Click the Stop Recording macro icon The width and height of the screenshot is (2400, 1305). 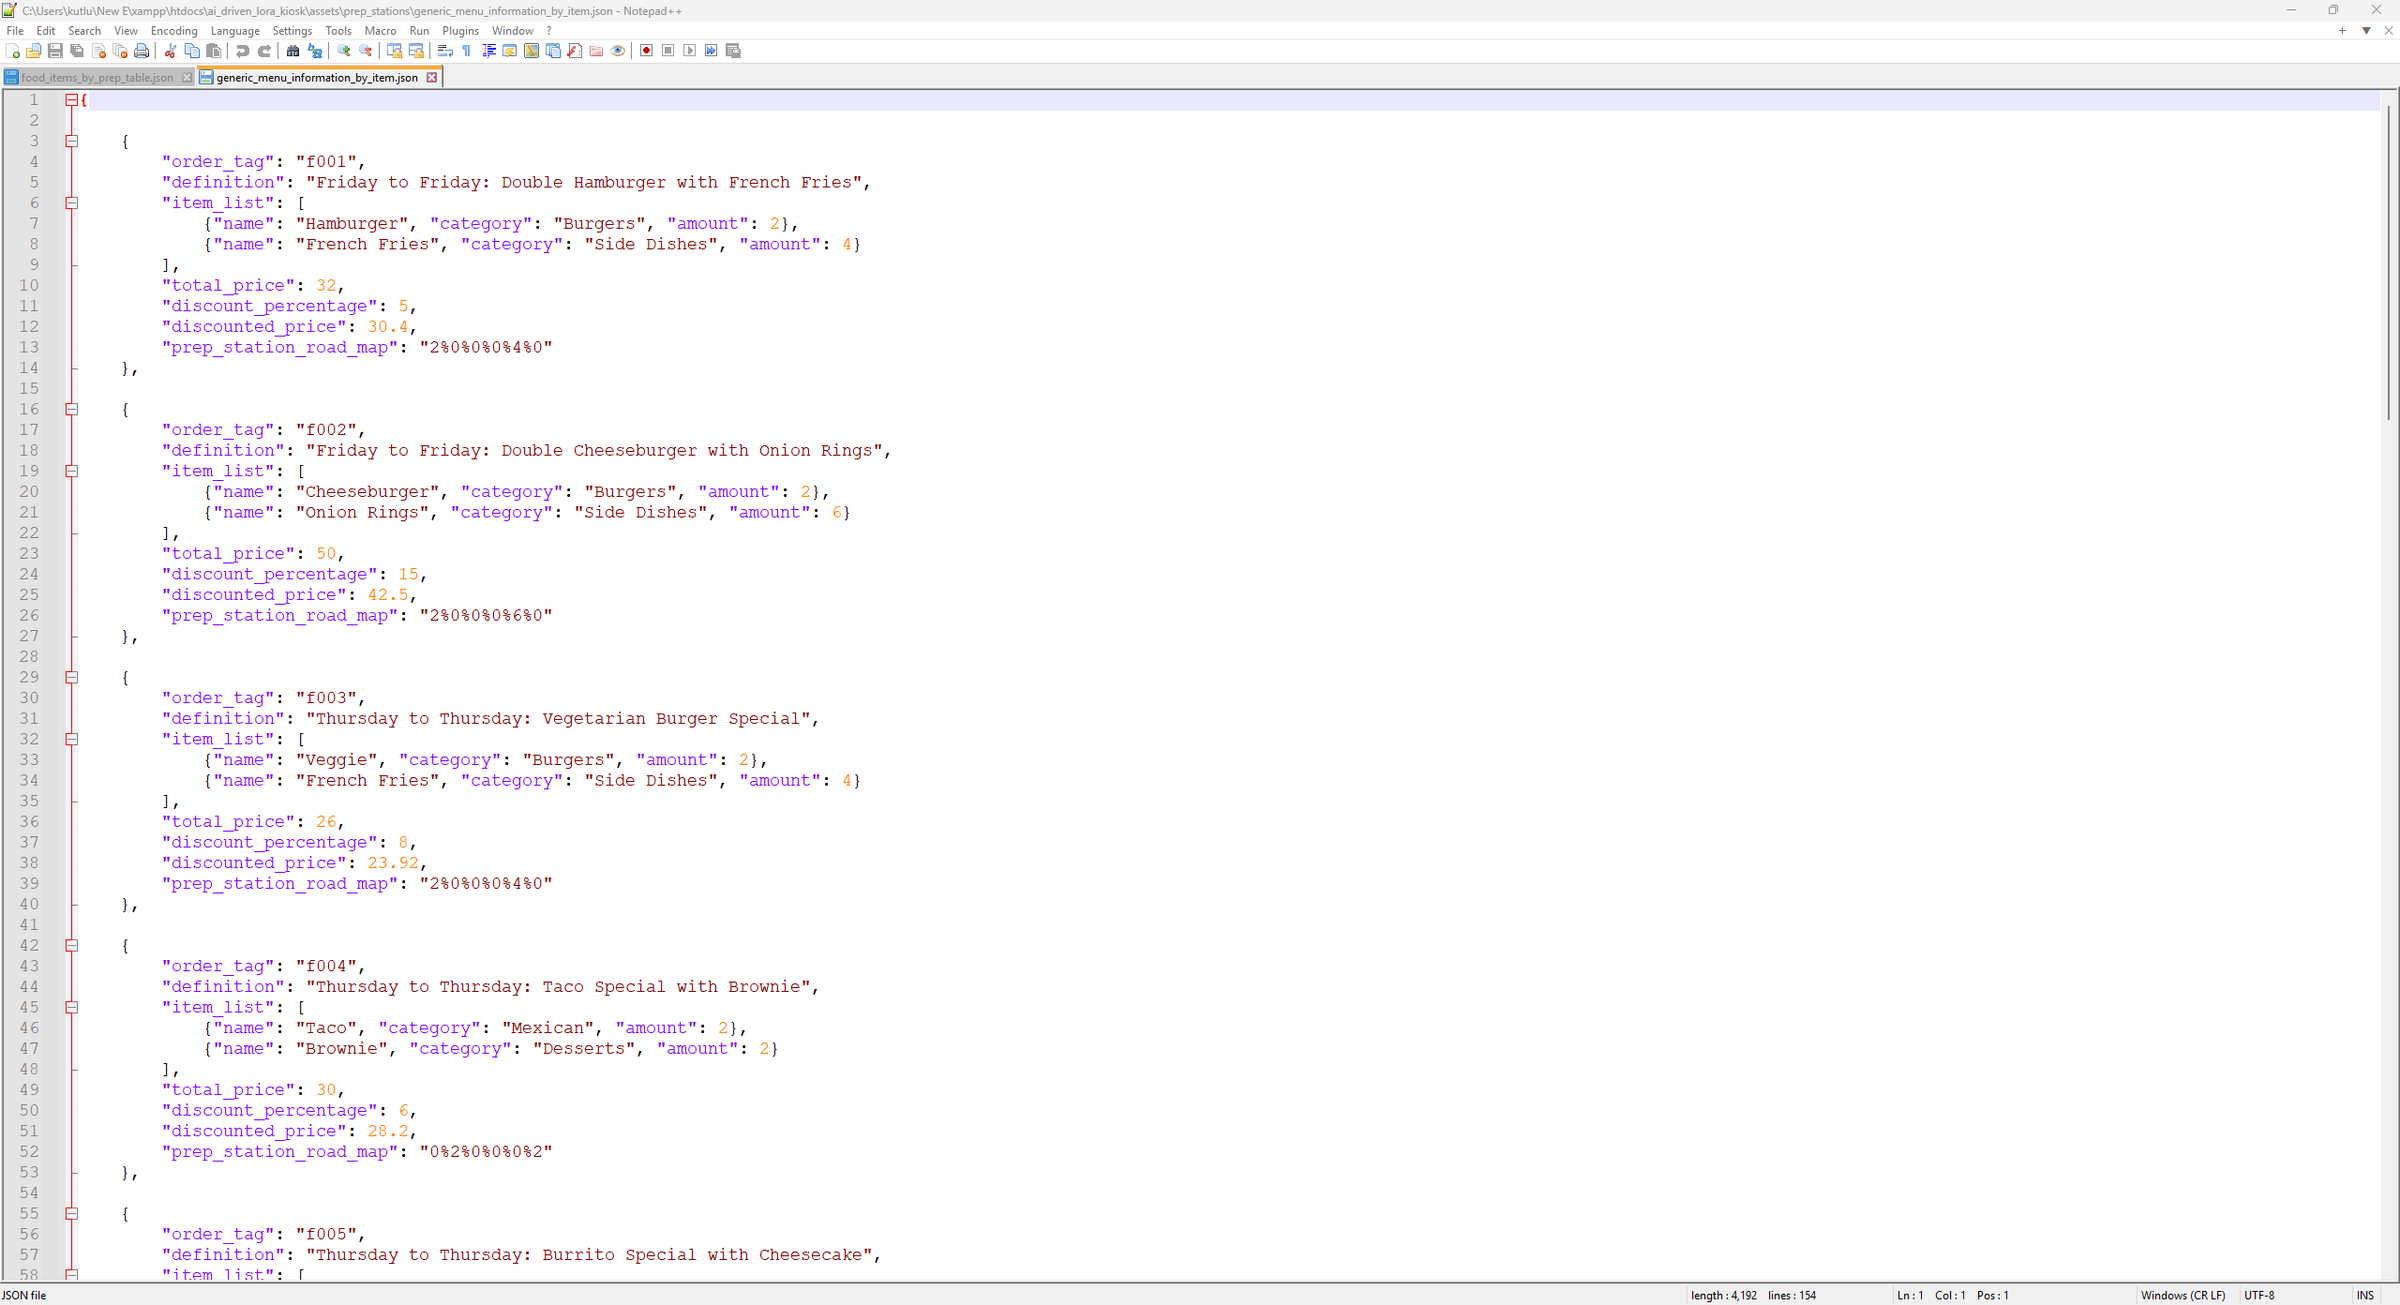668,51
